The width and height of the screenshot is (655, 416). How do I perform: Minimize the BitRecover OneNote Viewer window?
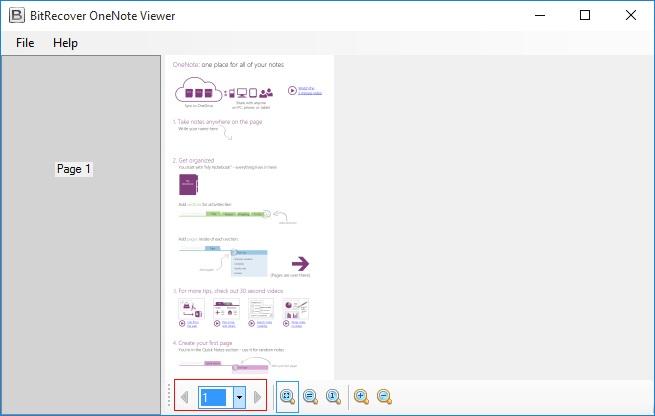click(x=540, y=15)
